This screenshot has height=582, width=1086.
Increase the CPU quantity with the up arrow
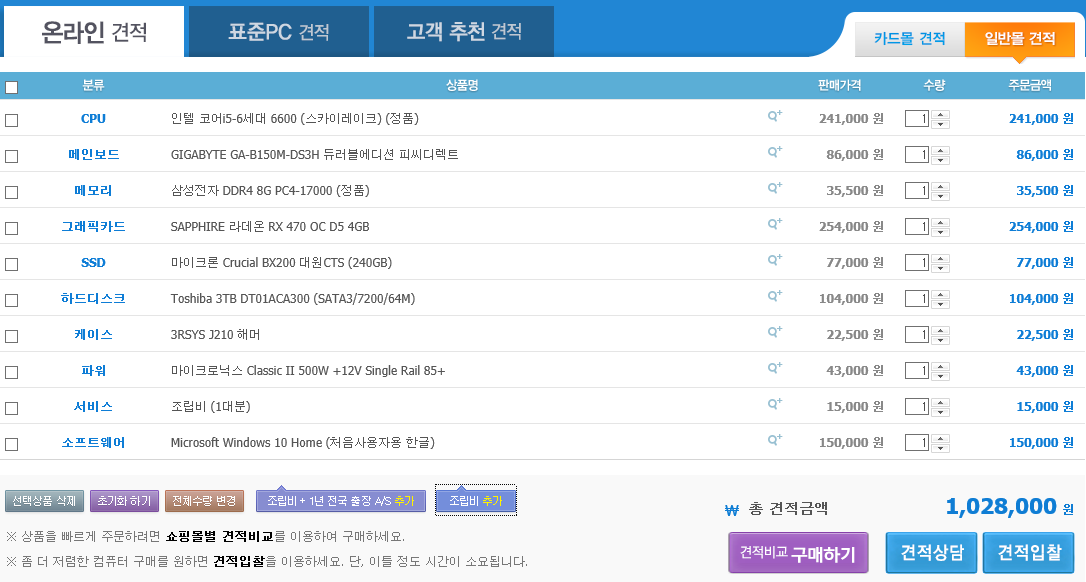tap(940, 114)
